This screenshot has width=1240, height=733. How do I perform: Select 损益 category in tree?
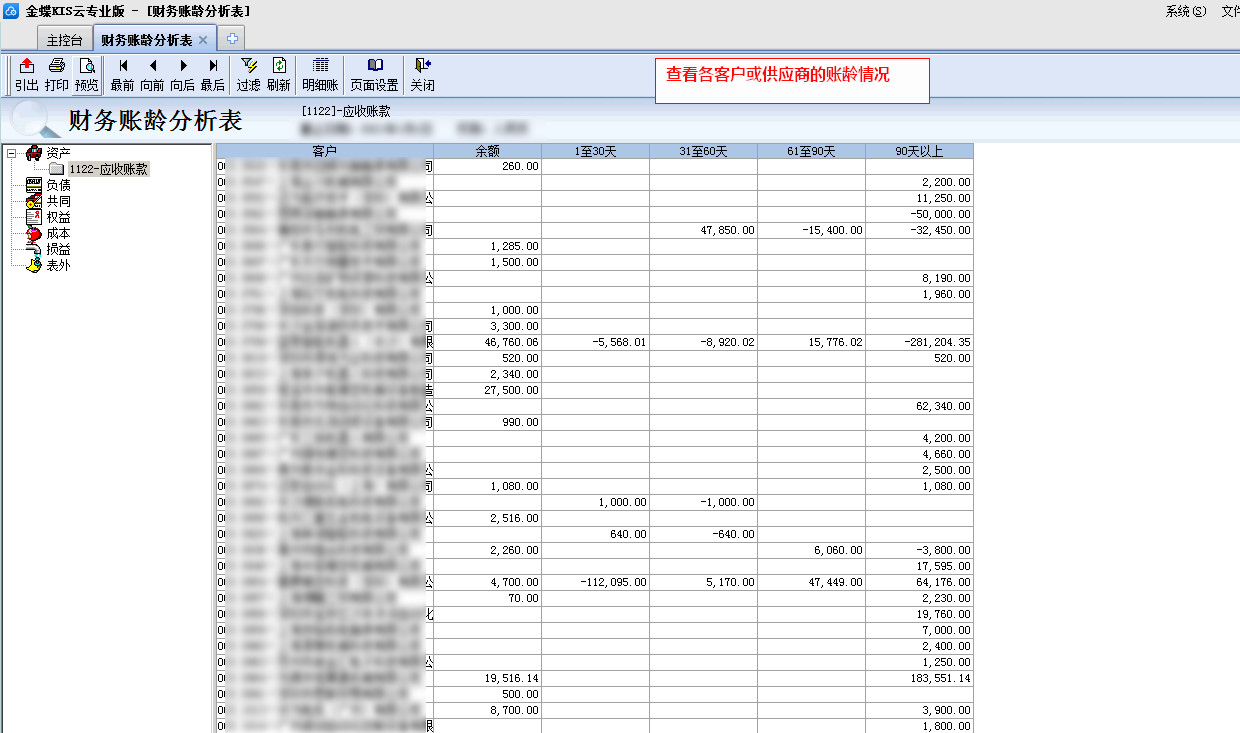(58, 249)
